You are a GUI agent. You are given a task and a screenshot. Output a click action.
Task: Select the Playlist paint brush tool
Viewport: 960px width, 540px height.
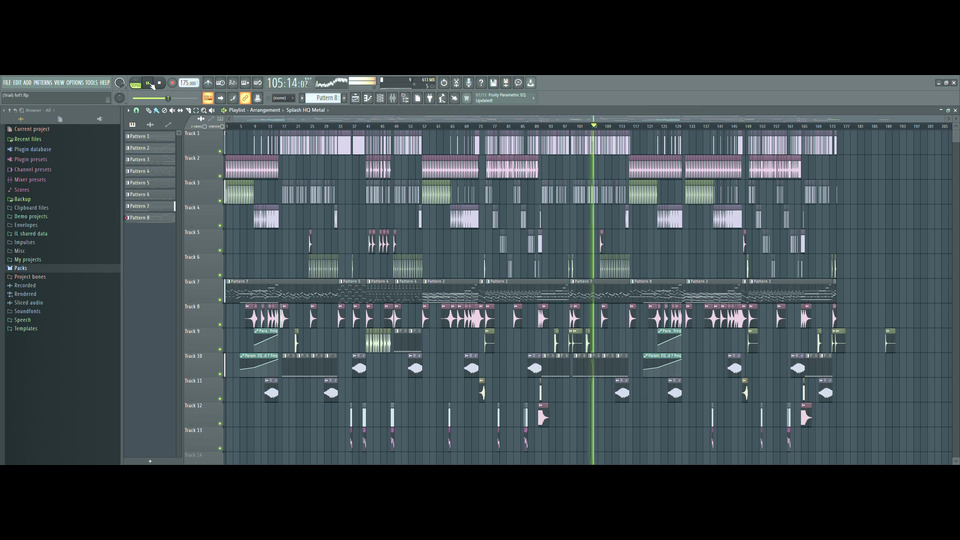156,110
